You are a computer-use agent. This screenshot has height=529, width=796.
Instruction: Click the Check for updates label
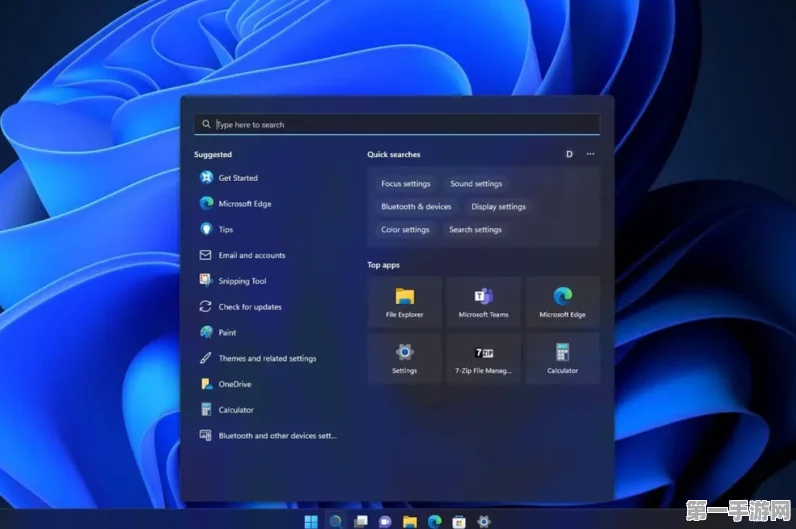pos(250,307)
